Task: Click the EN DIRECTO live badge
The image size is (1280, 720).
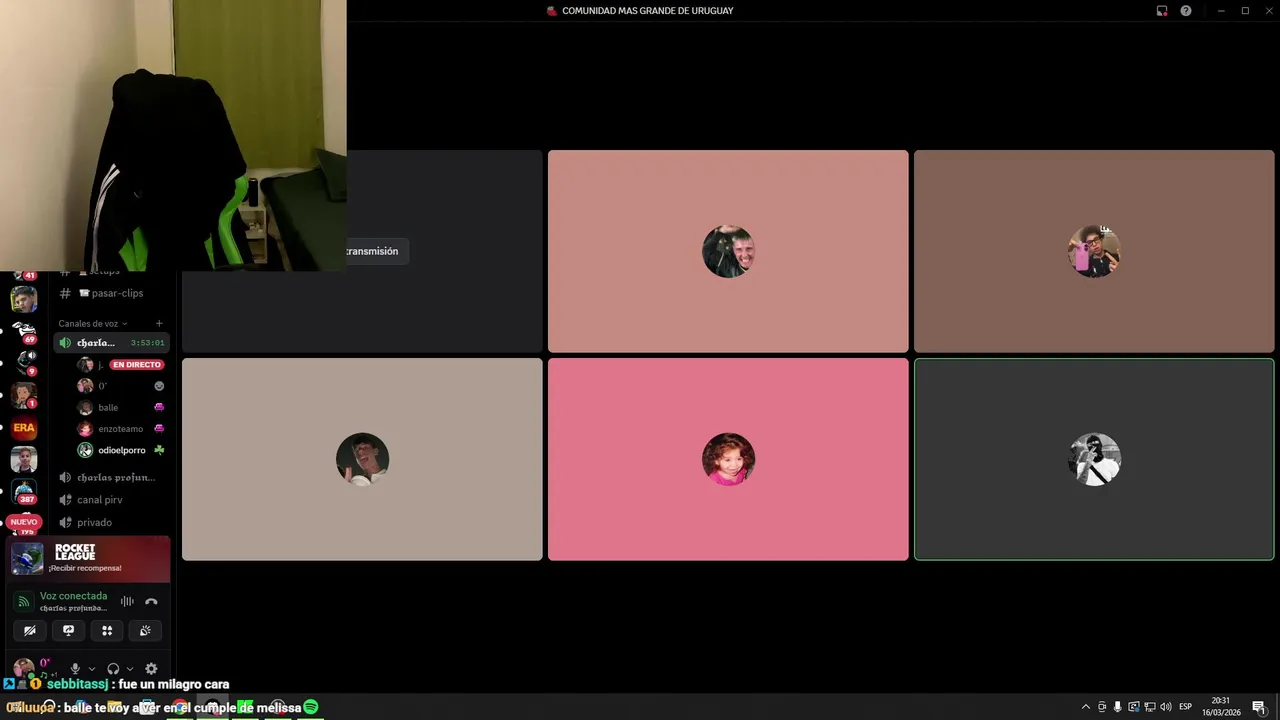Action: pyautogui.click(x=137, y=365)
